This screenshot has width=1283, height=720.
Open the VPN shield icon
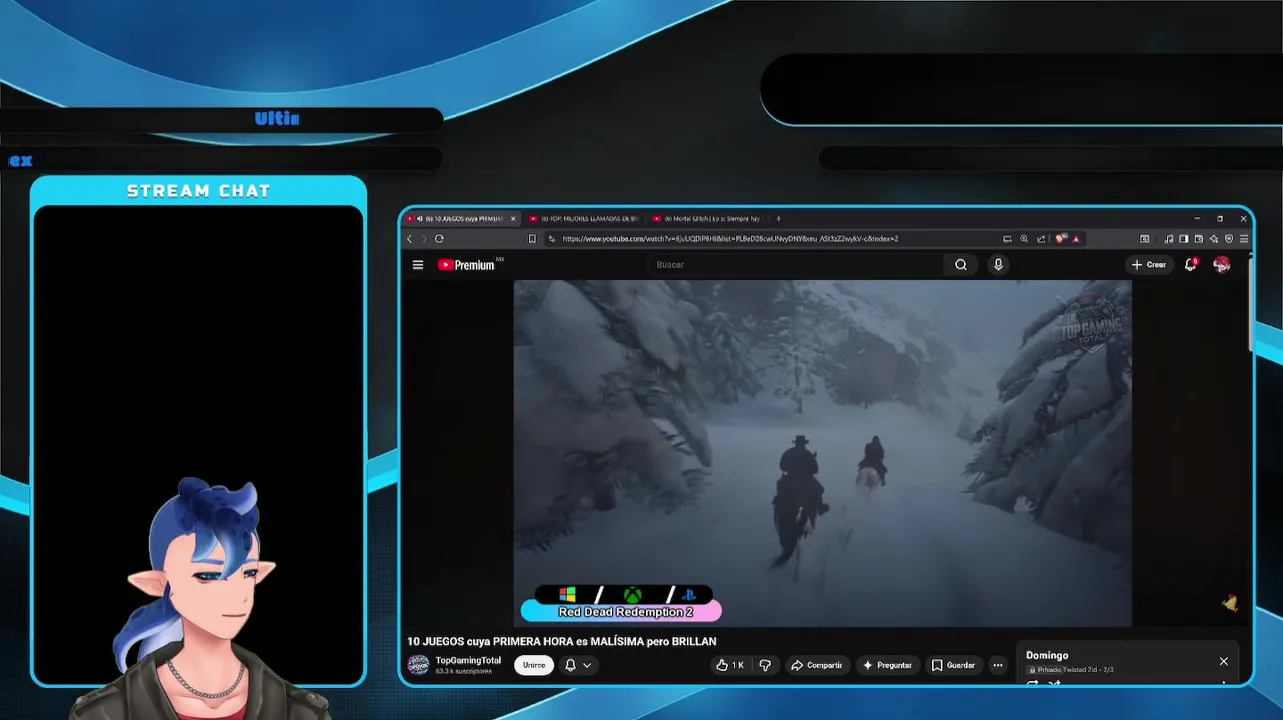pyautogui.click(x=1229, y=239)
